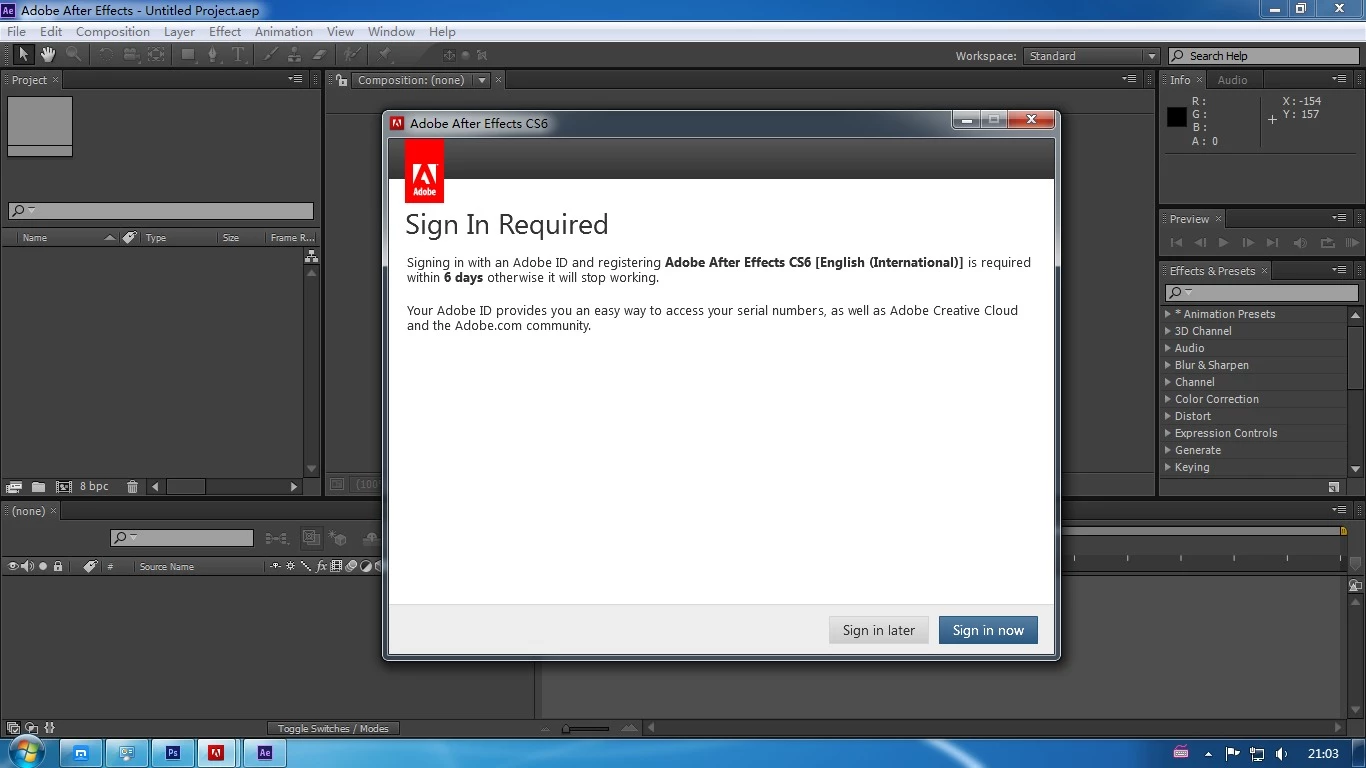Image resolution: width=1366 pixels, height=768 pixels.
Task: Click the Photoshop taskbar icon
Action: [x=174, y=753]
